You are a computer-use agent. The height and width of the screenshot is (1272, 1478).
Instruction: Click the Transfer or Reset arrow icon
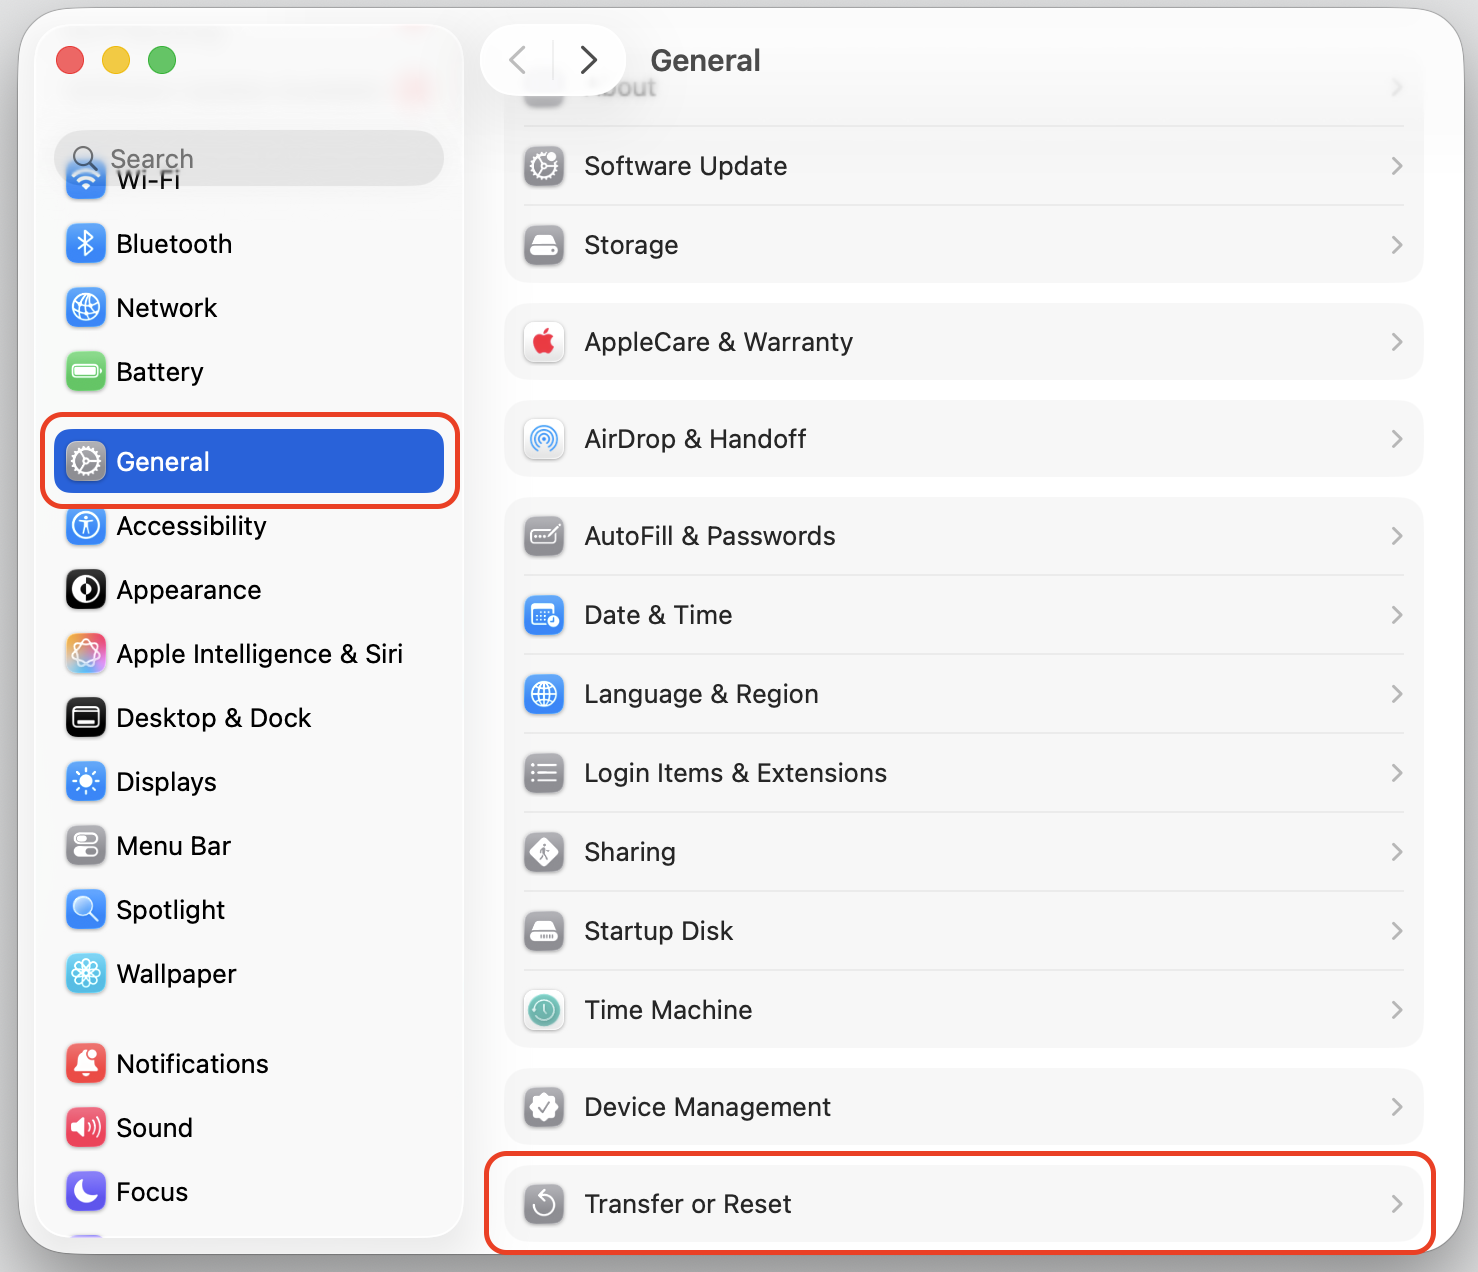544,1204
